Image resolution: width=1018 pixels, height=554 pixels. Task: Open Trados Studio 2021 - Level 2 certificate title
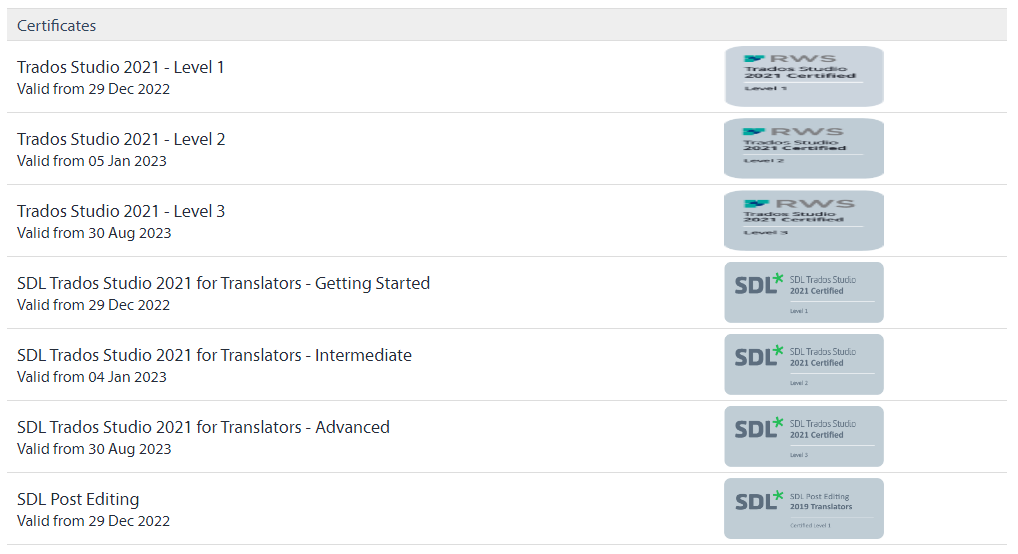tap(121, 139)
